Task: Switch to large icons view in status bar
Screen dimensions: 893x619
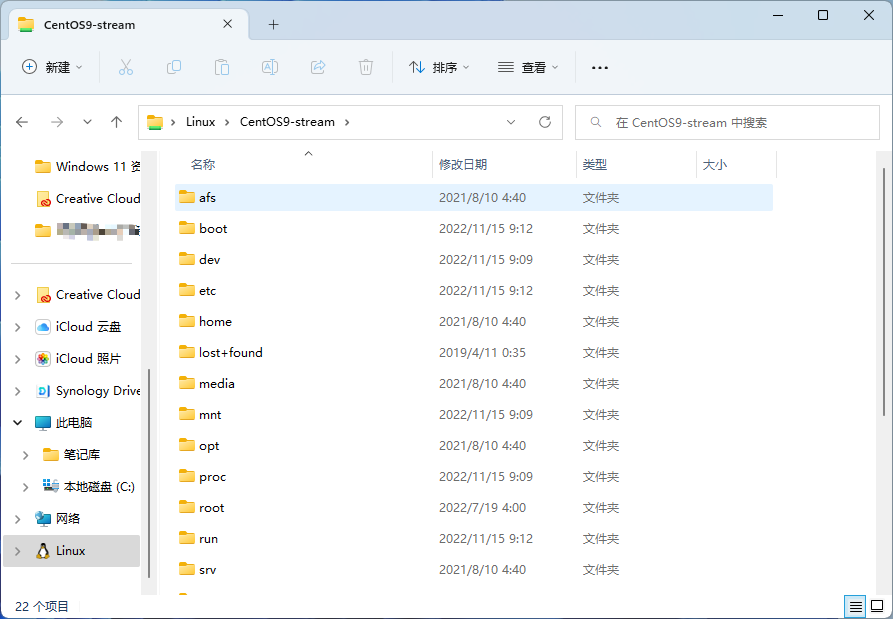Action: click(877, 606)
